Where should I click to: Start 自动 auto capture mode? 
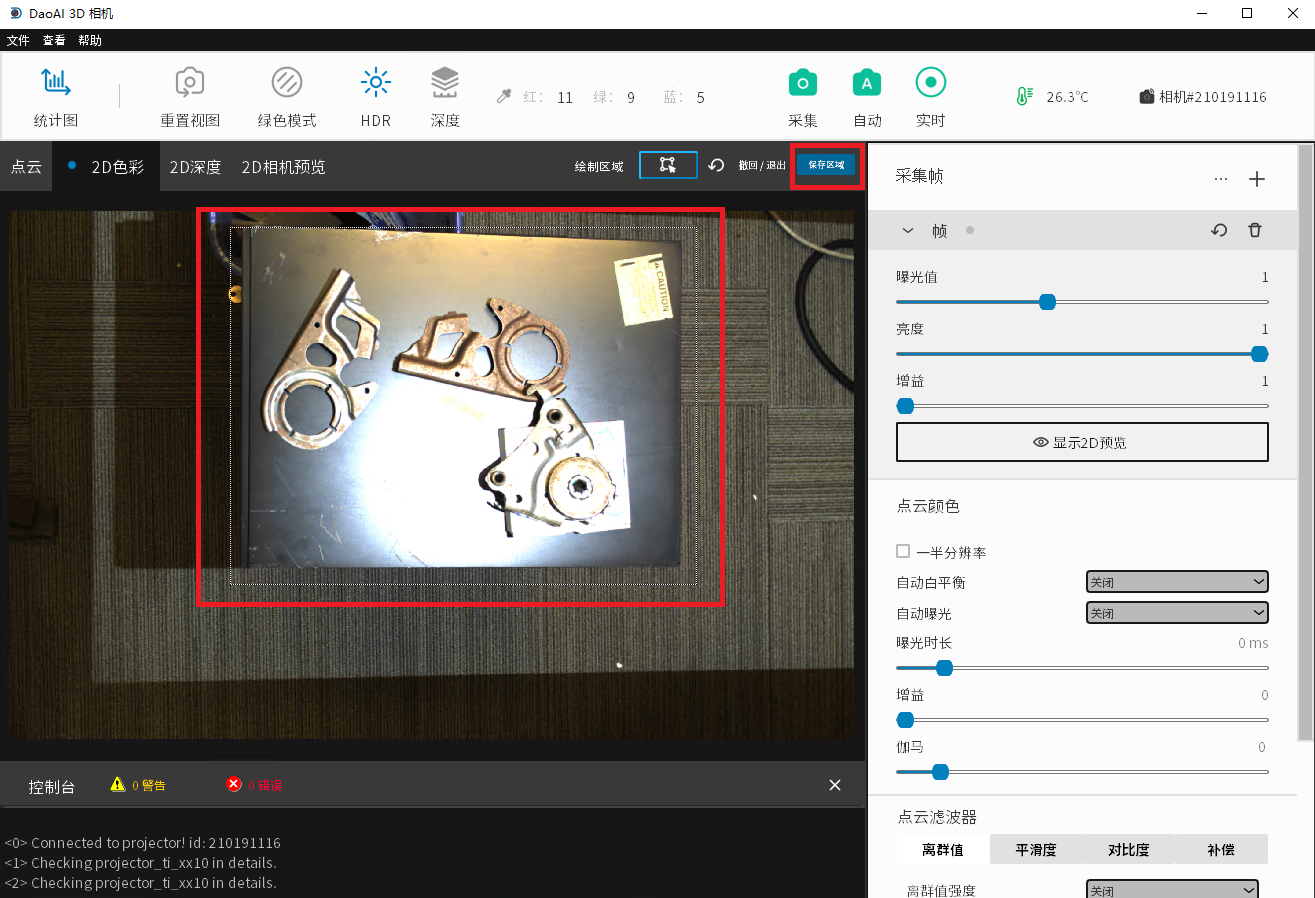tap(867, 97)
